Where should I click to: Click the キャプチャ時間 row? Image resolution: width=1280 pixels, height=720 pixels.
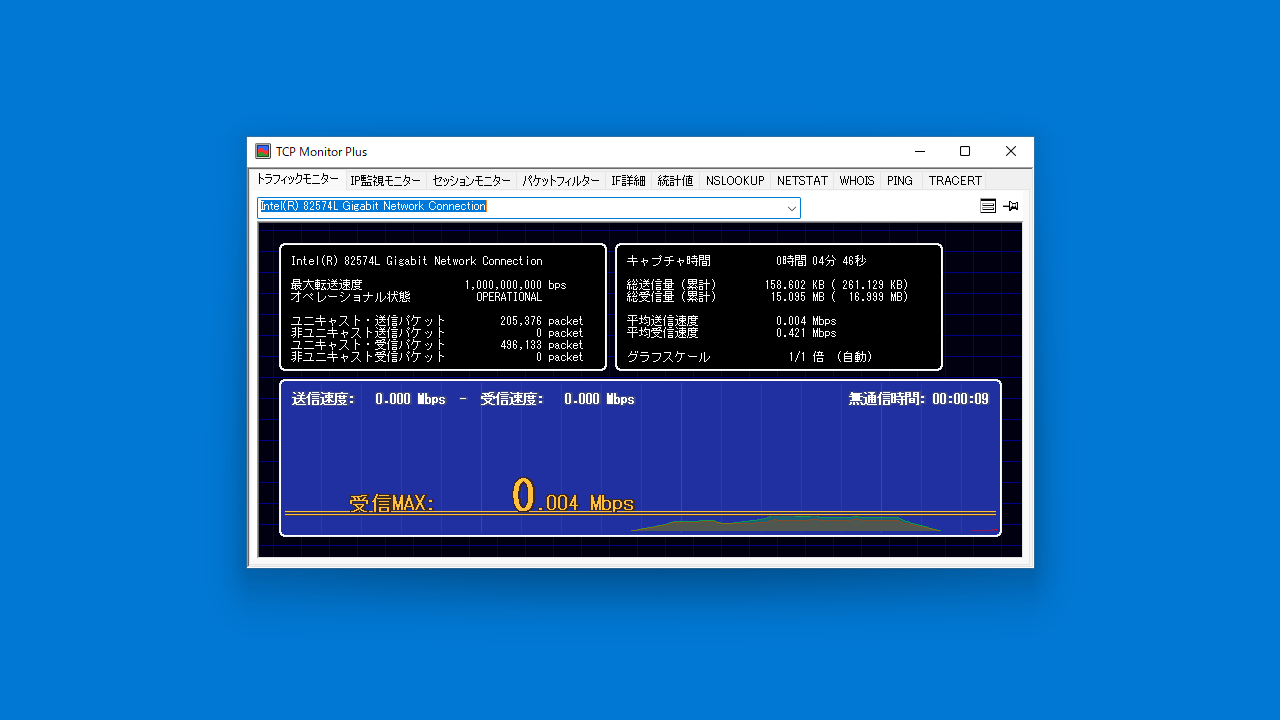746,261
